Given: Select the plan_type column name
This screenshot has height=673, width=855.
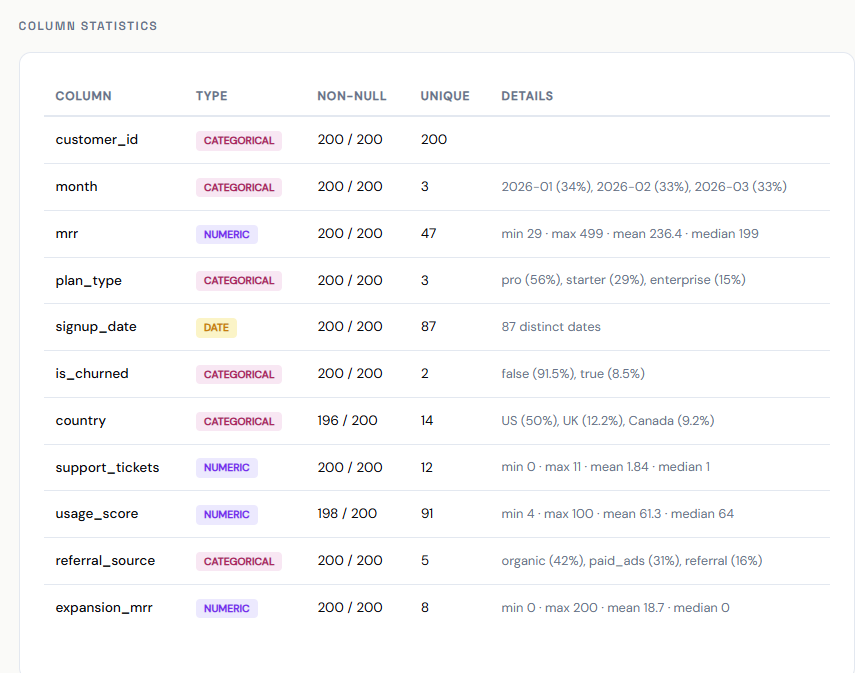Looking at the screenshot, I should 88,280.
